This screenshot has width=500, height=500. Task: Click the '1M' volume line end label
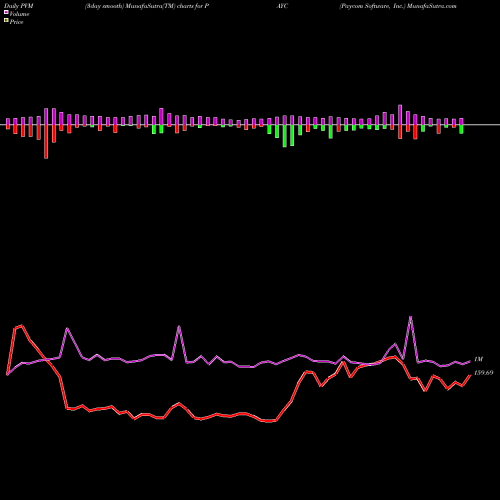coord(478,359)
